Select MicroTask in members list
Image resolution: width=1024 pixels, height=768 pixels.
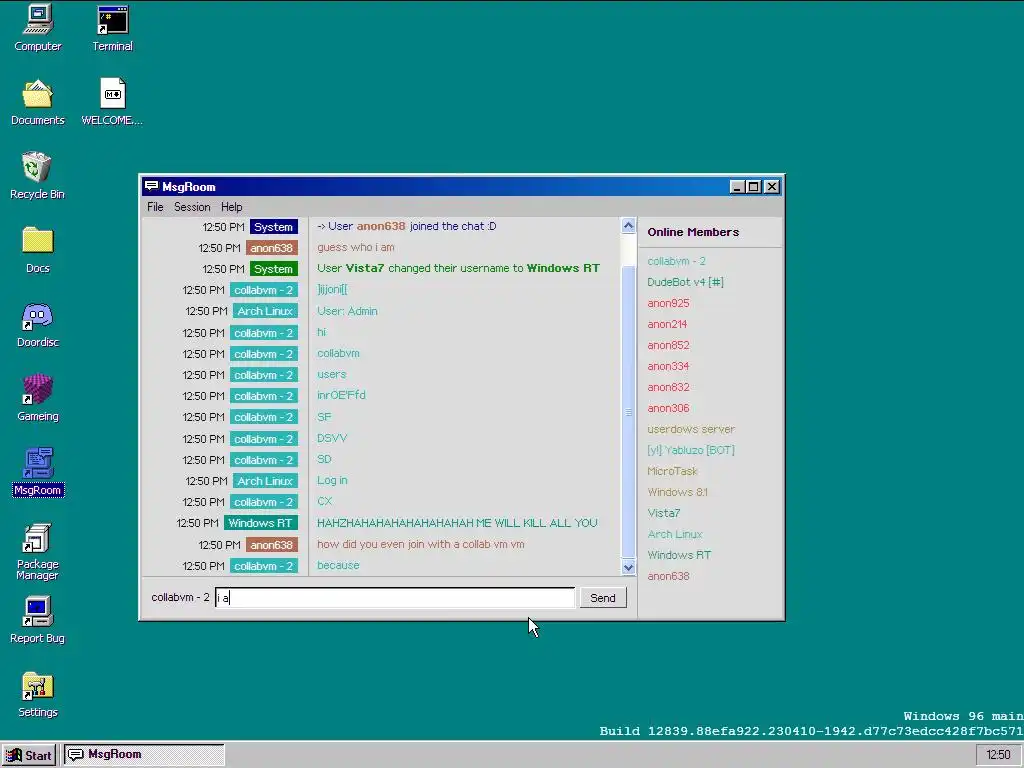tap(672, 471)
